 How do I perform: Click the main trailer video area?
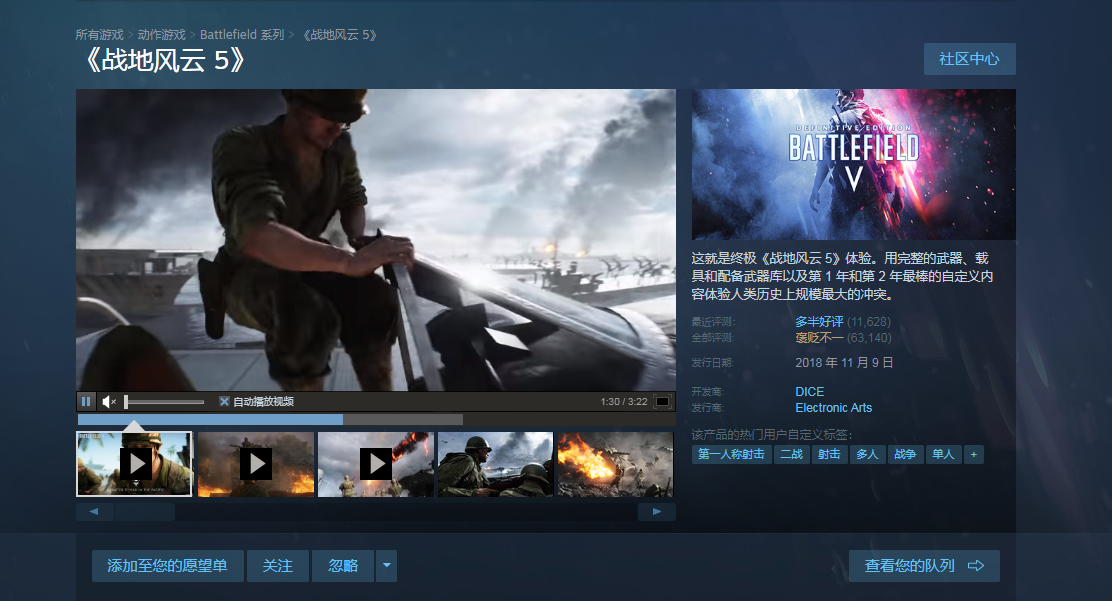coord(376,240)
